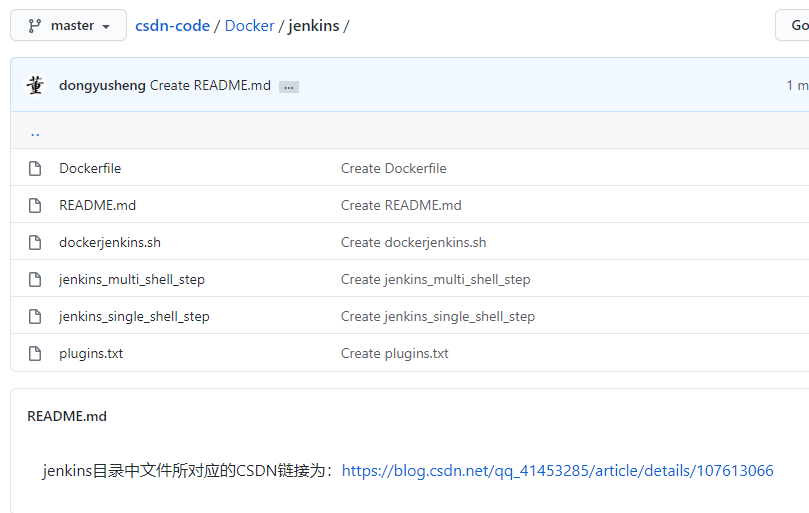809x513 pixels.
Task: Click file icon beside Dockerfile
Action: (35, 168)
